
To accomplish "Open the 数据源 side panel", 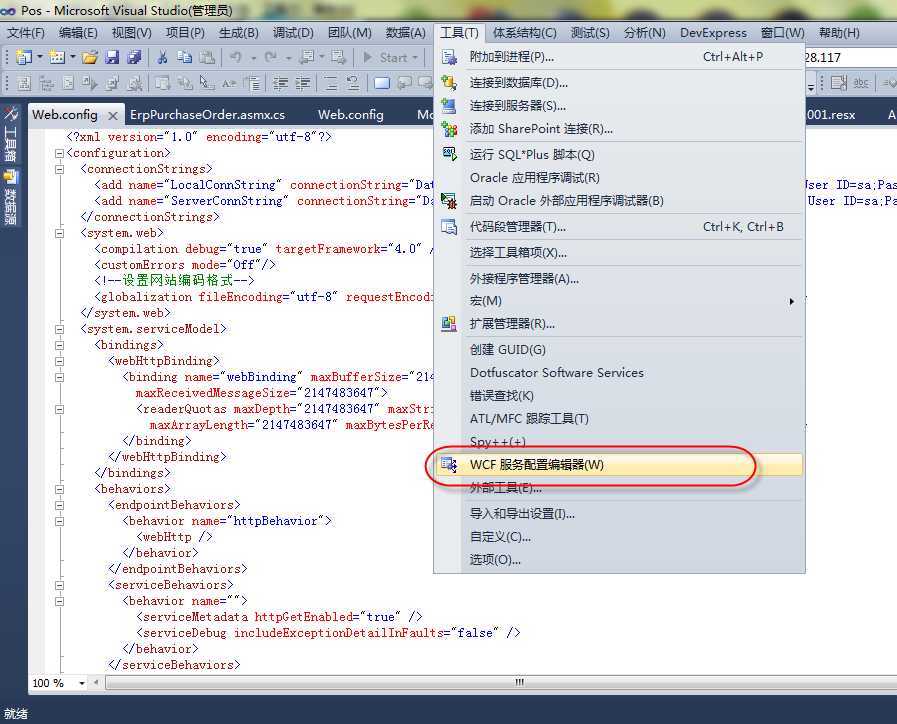I will [x=11, y=198].
